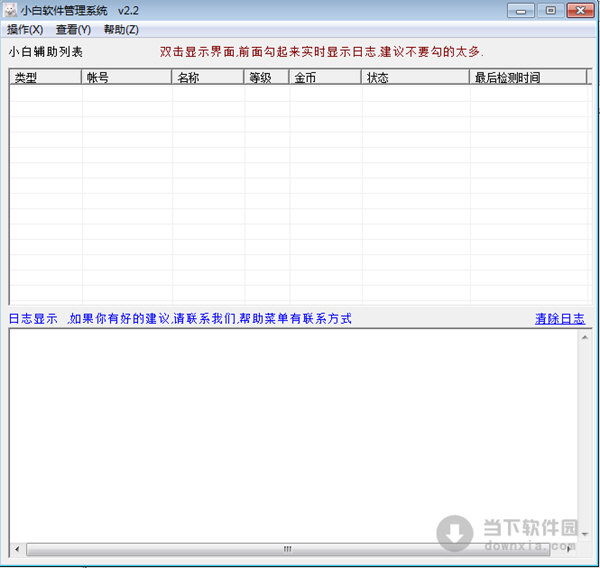The image size is (600, 568).
Task: Click the blue 日志显示 label
Action: pos(33,318)
